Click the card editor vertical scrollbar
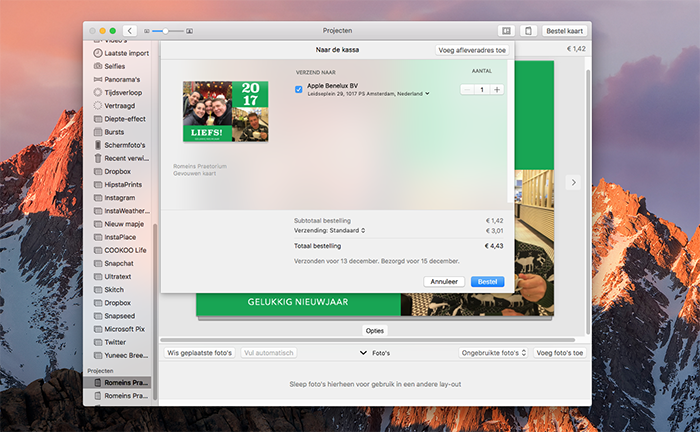The image size is (700, 432). pos(588,201)
